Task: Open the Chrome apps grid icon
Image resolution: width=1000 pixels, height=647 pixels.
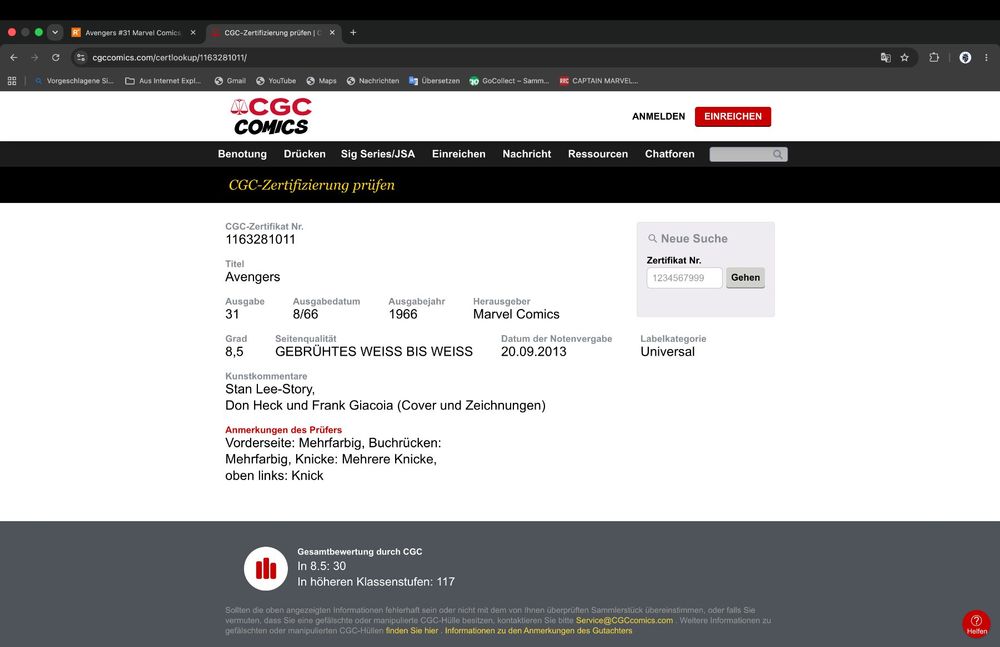Action: [11, 81]
